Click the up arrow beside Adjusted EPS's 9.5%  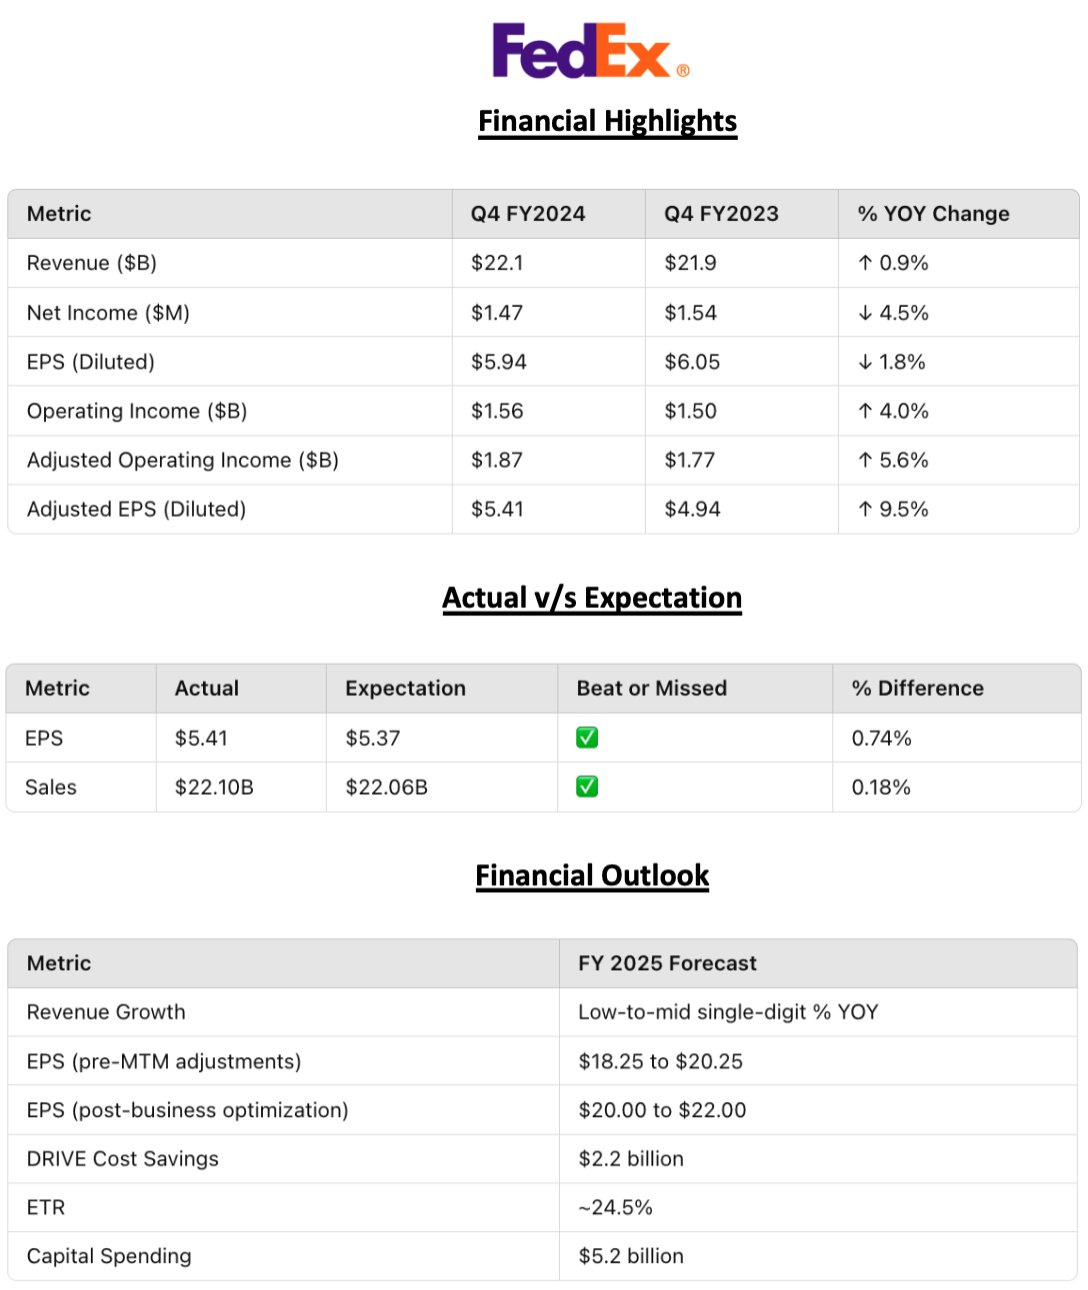(865, 509)
